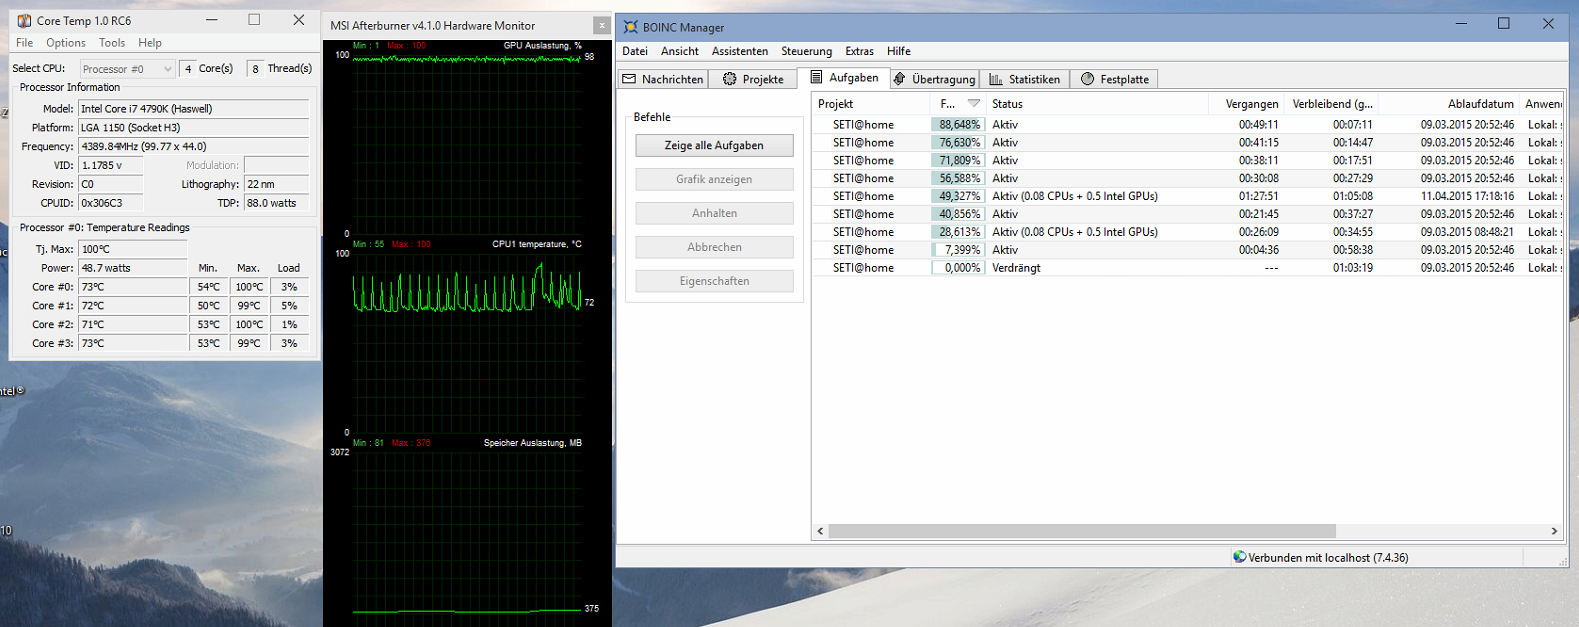The image size is (1579, 627).
Task: Open the Select CPU processor dropdown
Action: (x=127, y=69)
